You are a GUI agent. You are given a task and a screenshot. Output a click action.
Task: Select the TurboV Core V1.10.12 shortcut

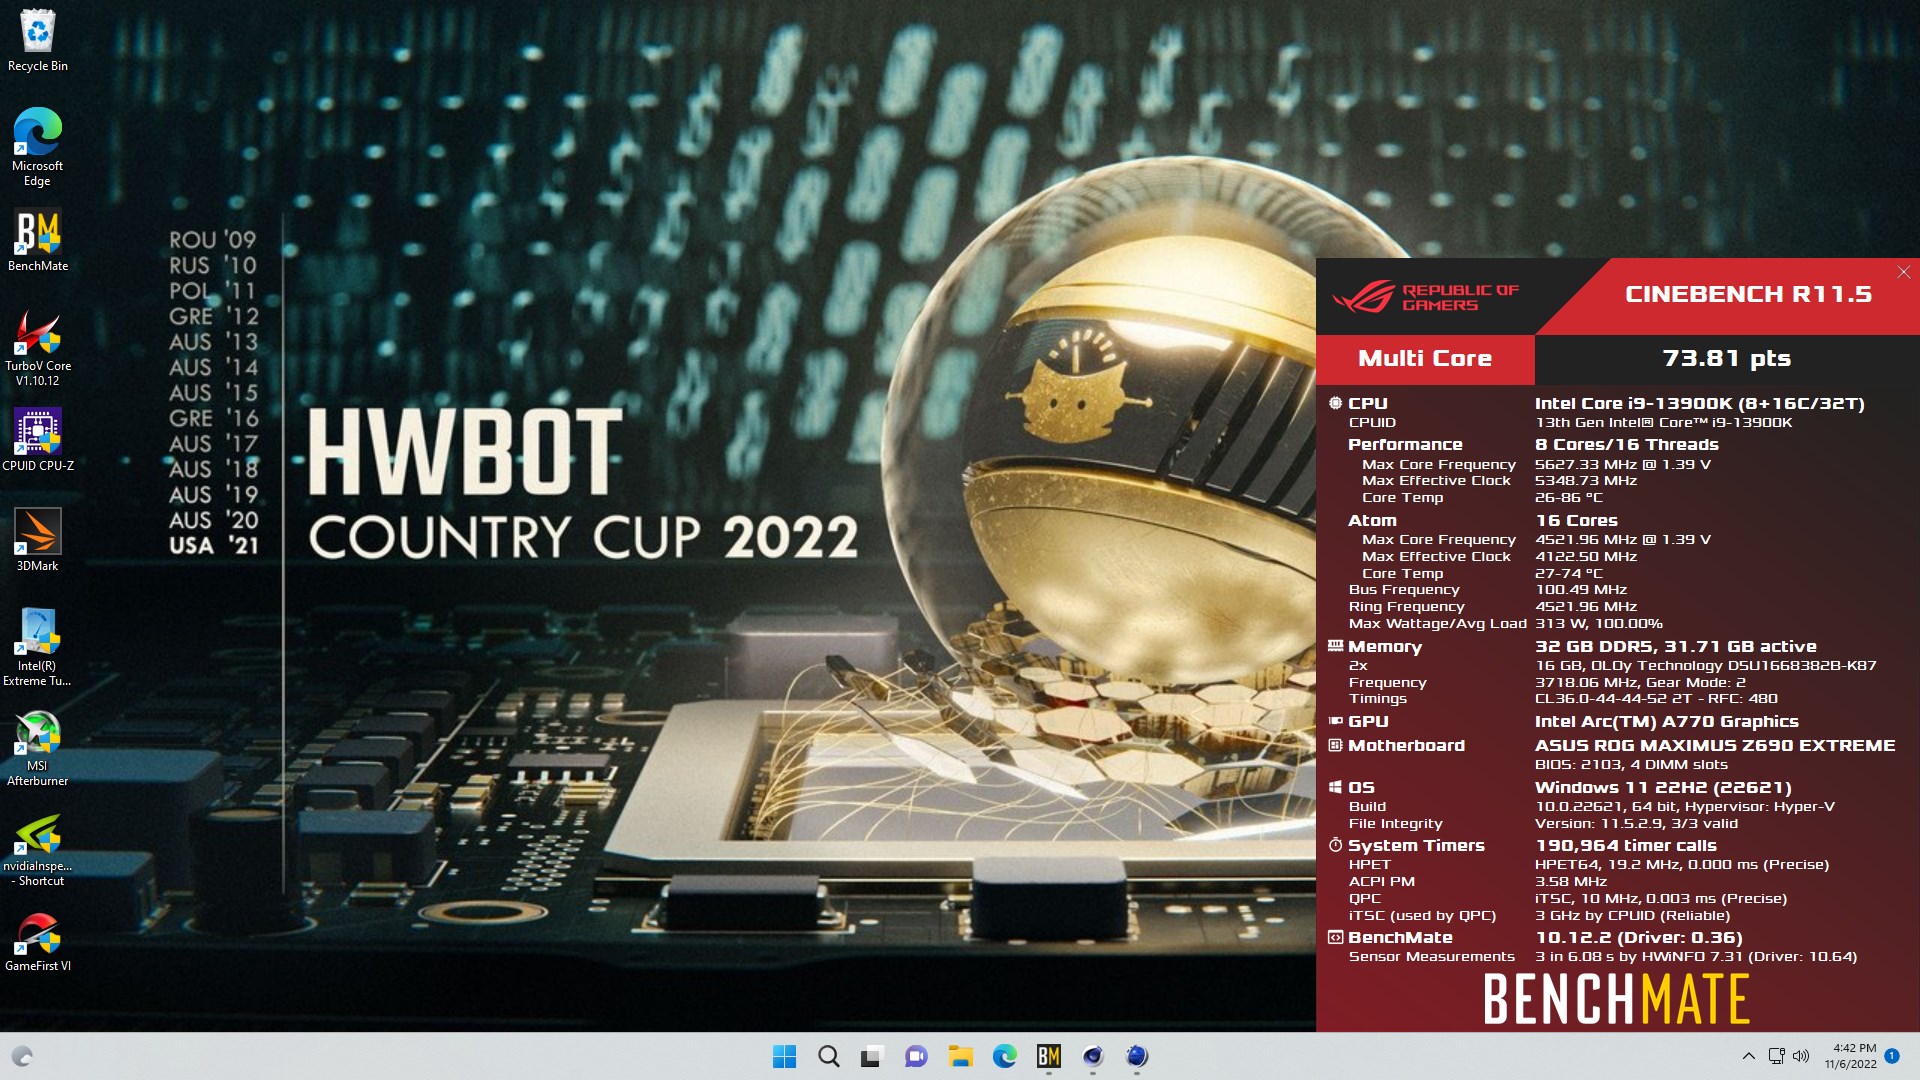point(38,347)
